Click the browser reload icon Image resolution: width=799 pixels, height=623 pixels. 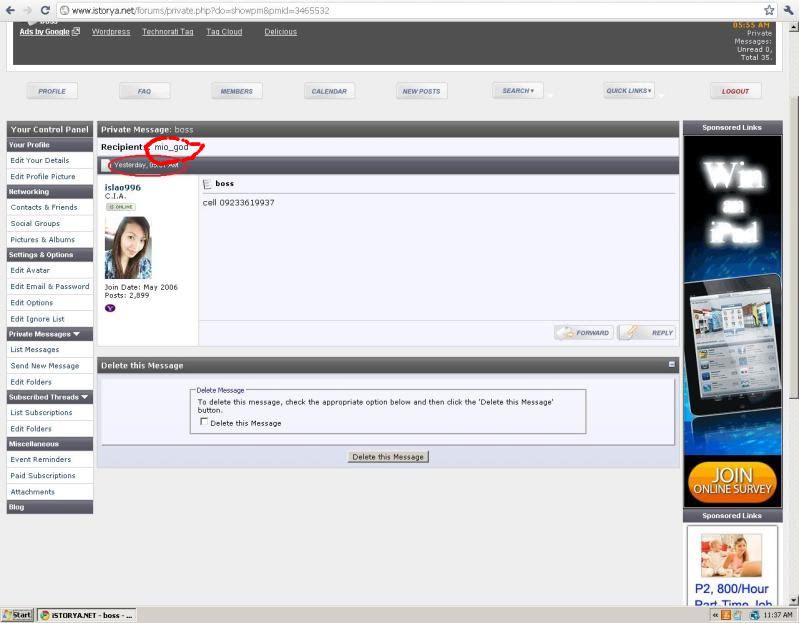coord(45,10)
